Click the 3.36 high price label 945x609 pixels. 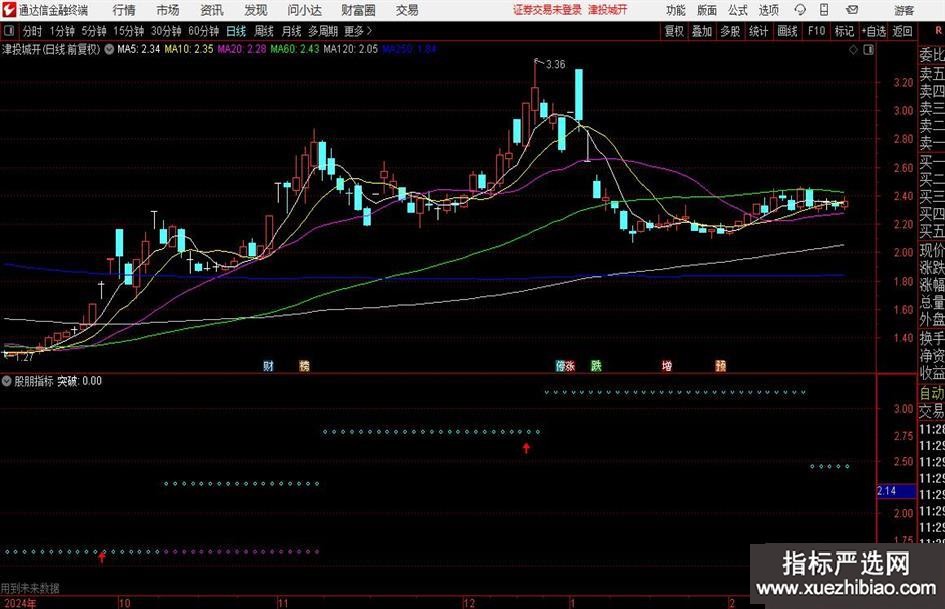click(x=556, y=65)
